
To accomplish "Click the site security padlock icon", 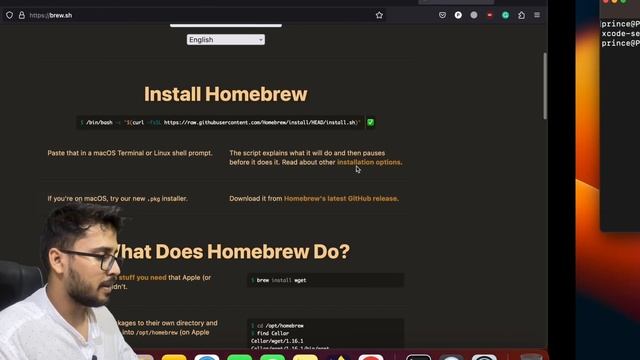I will [22, 15].
